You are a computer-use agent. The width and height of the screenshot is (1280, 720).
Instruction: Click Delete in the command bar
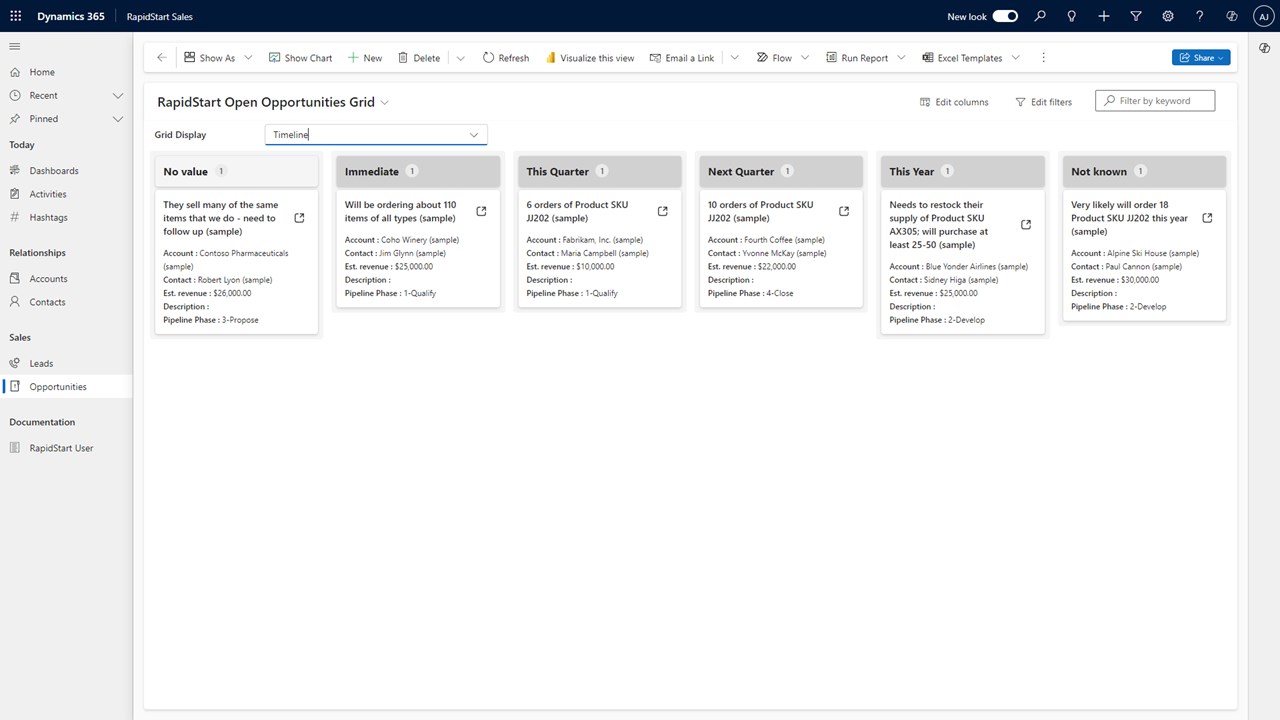point(419,58)
